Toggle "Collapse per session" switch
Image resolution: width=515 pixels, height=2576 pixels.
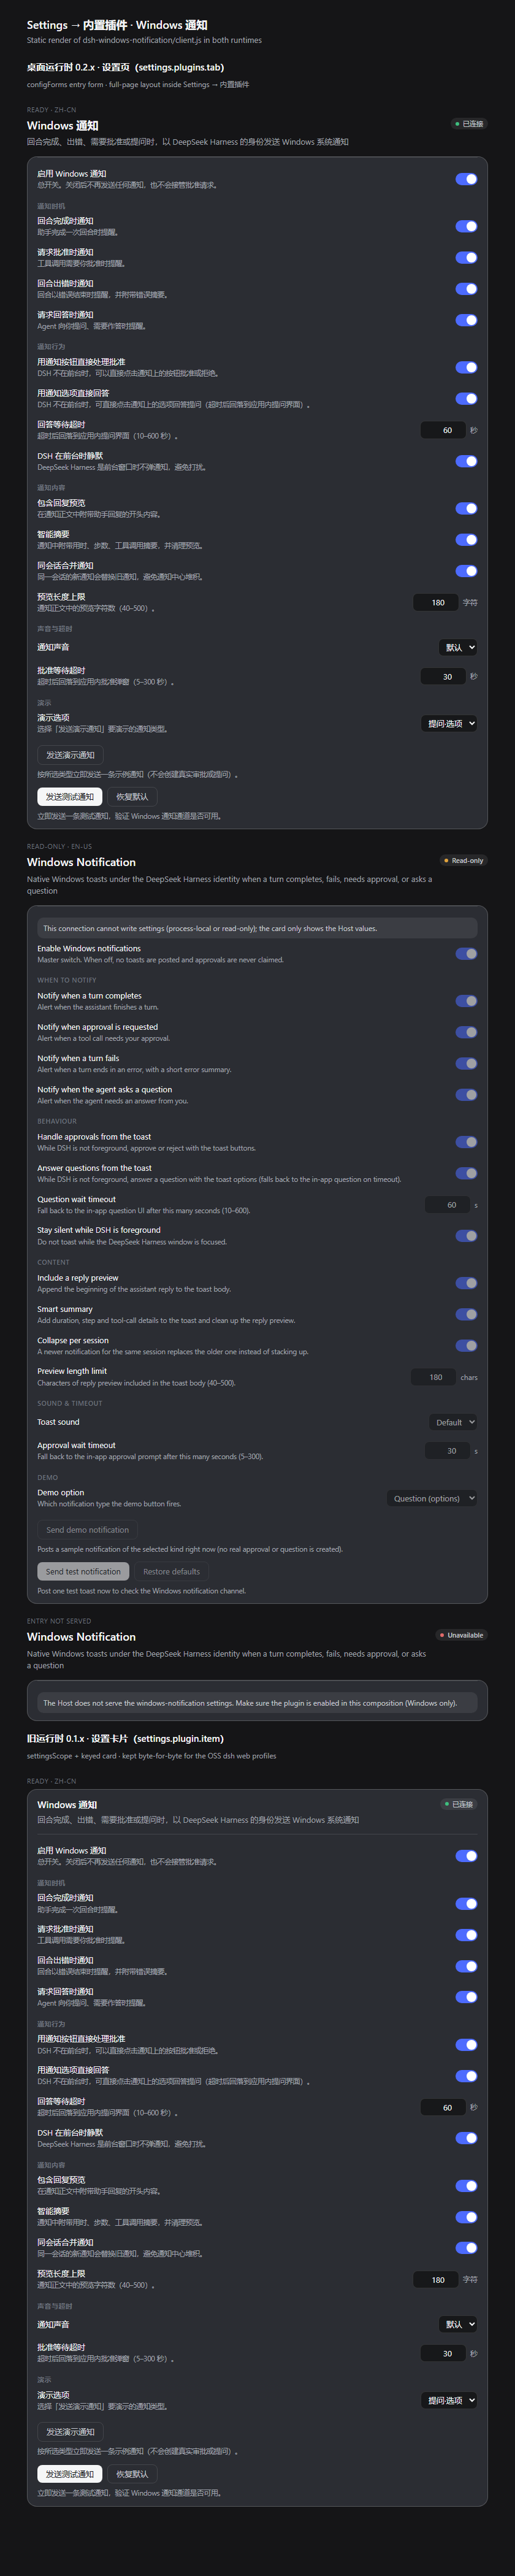point(466,1346)
